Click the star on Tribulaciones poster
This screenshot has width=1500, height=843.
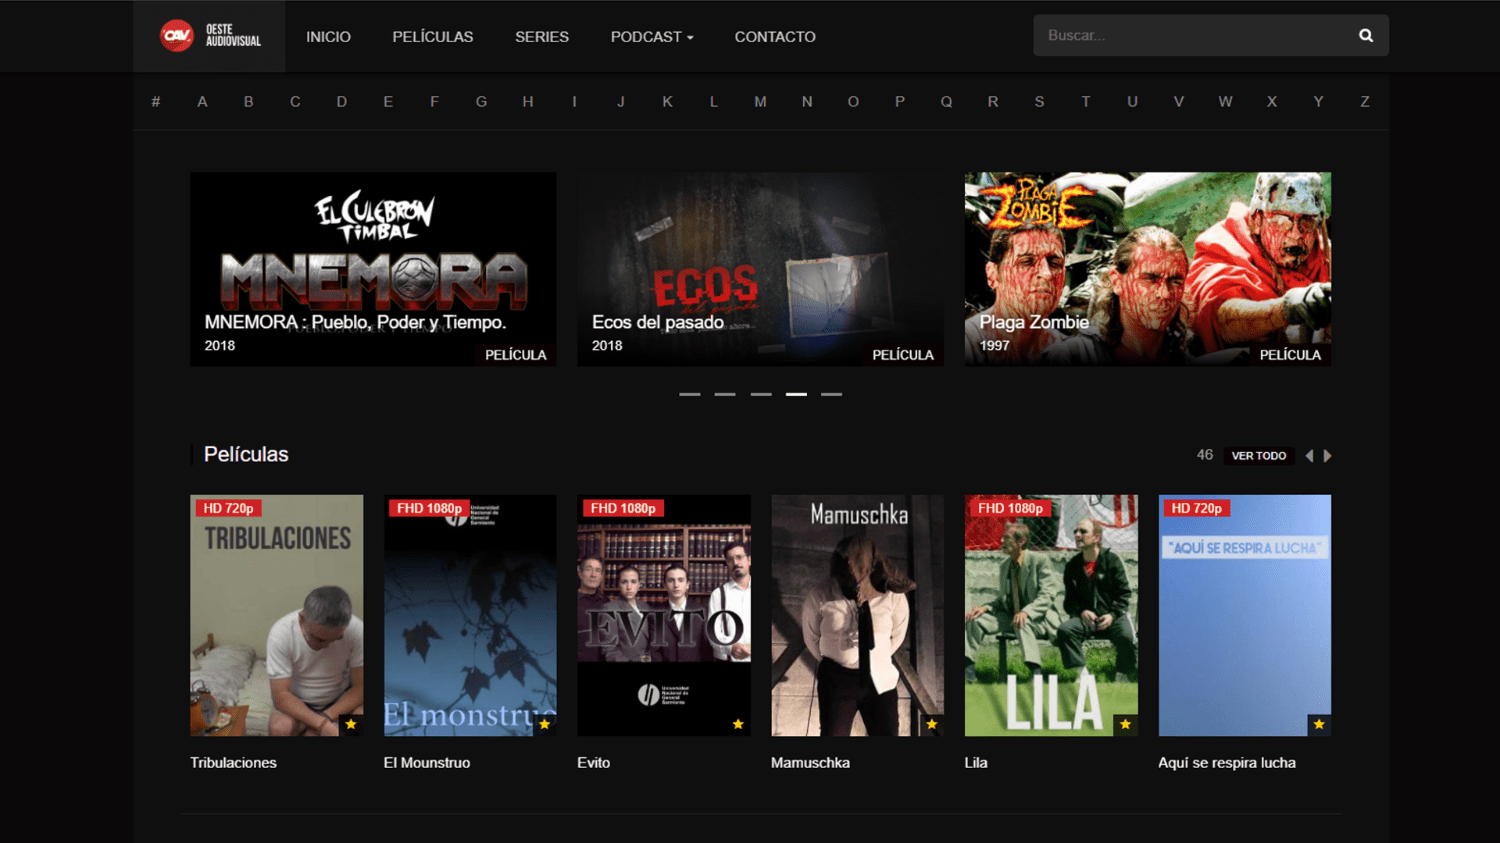(351, 724)
